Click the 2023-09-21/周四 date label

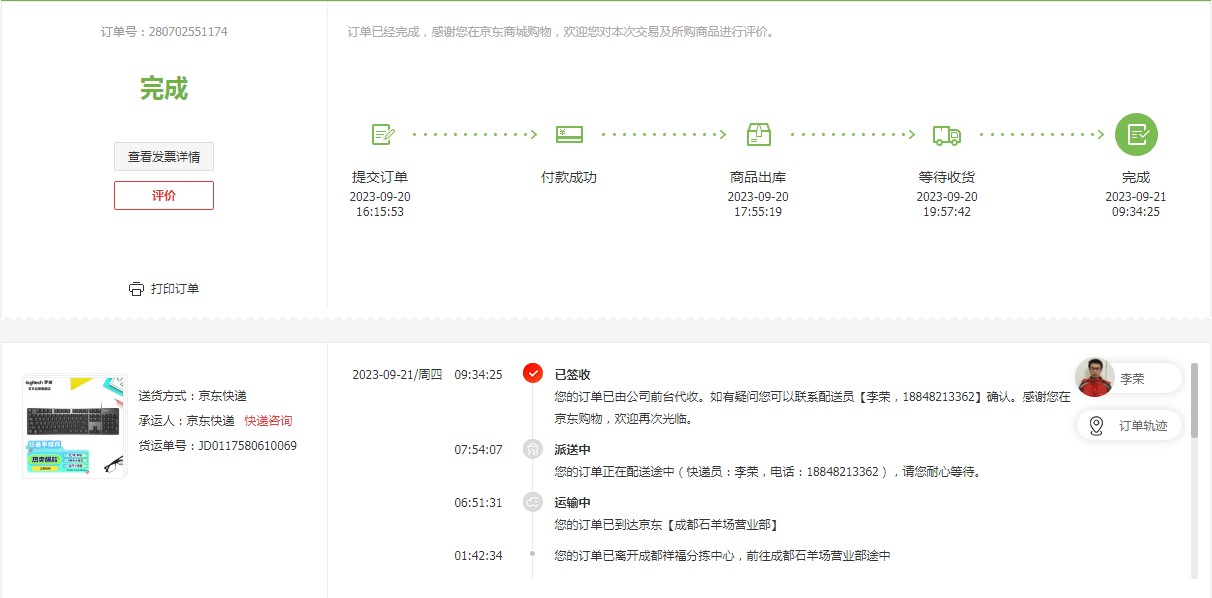(x=397, y=375)
